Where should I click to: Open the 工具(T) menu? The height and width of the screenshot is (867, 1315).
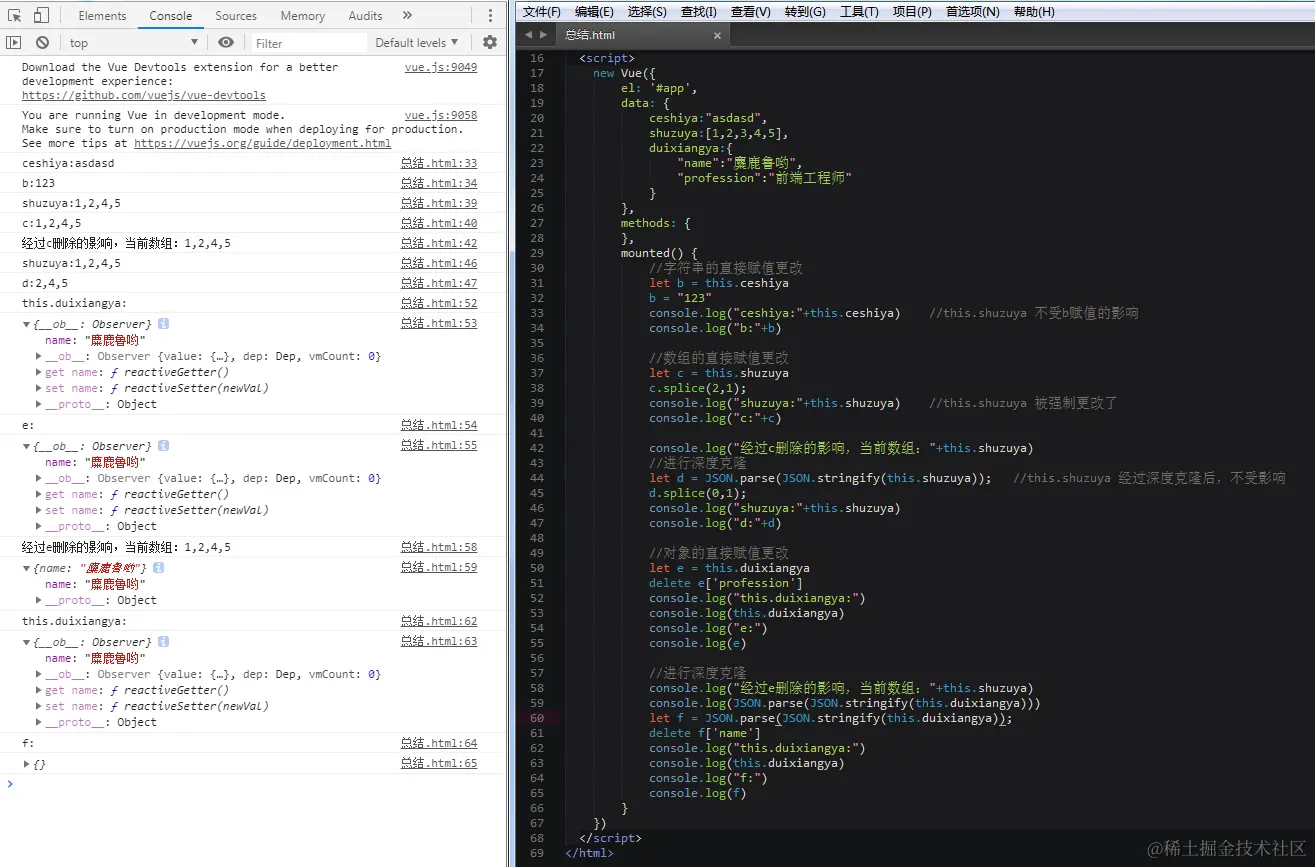click(x=859, y=11)
